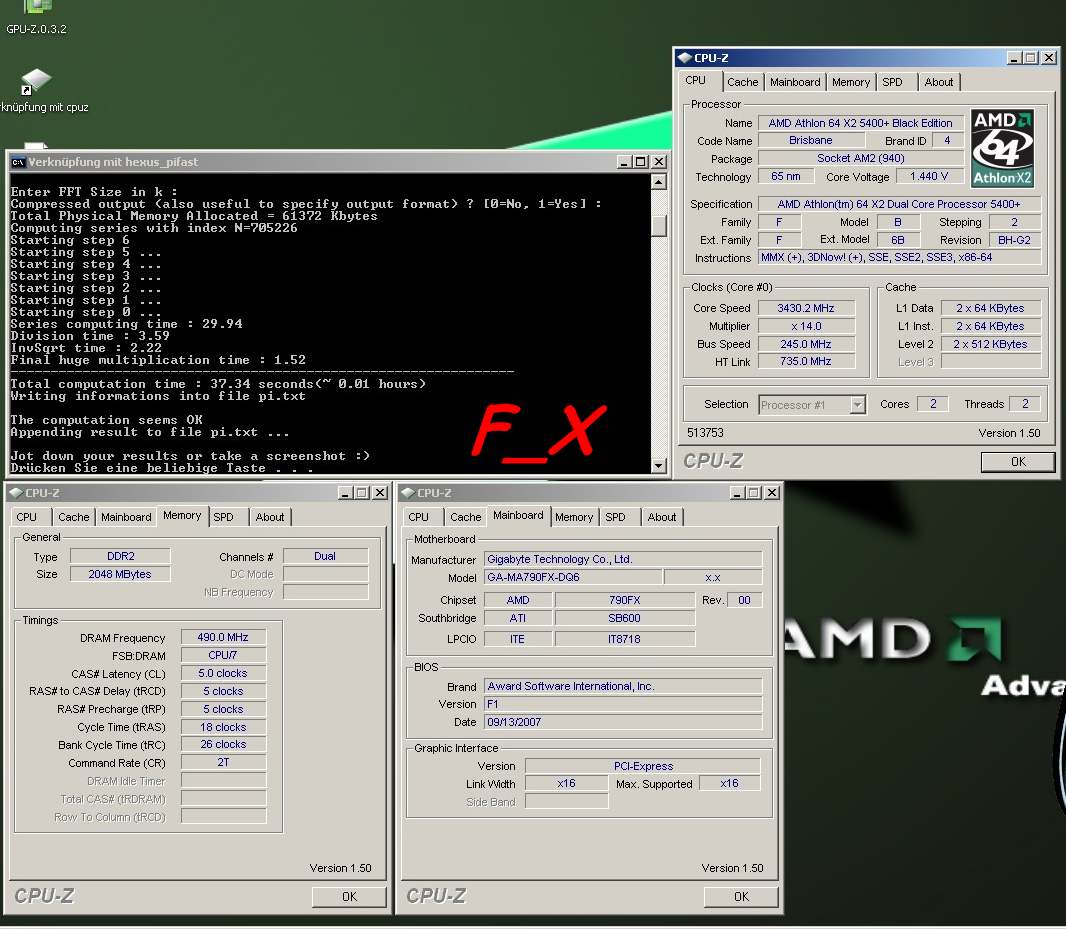Image resolution: width=1066 pixels, height=929 pixels.
Task: Click the Bus Speed value 245.0 MHz
Action: point(806,344)
